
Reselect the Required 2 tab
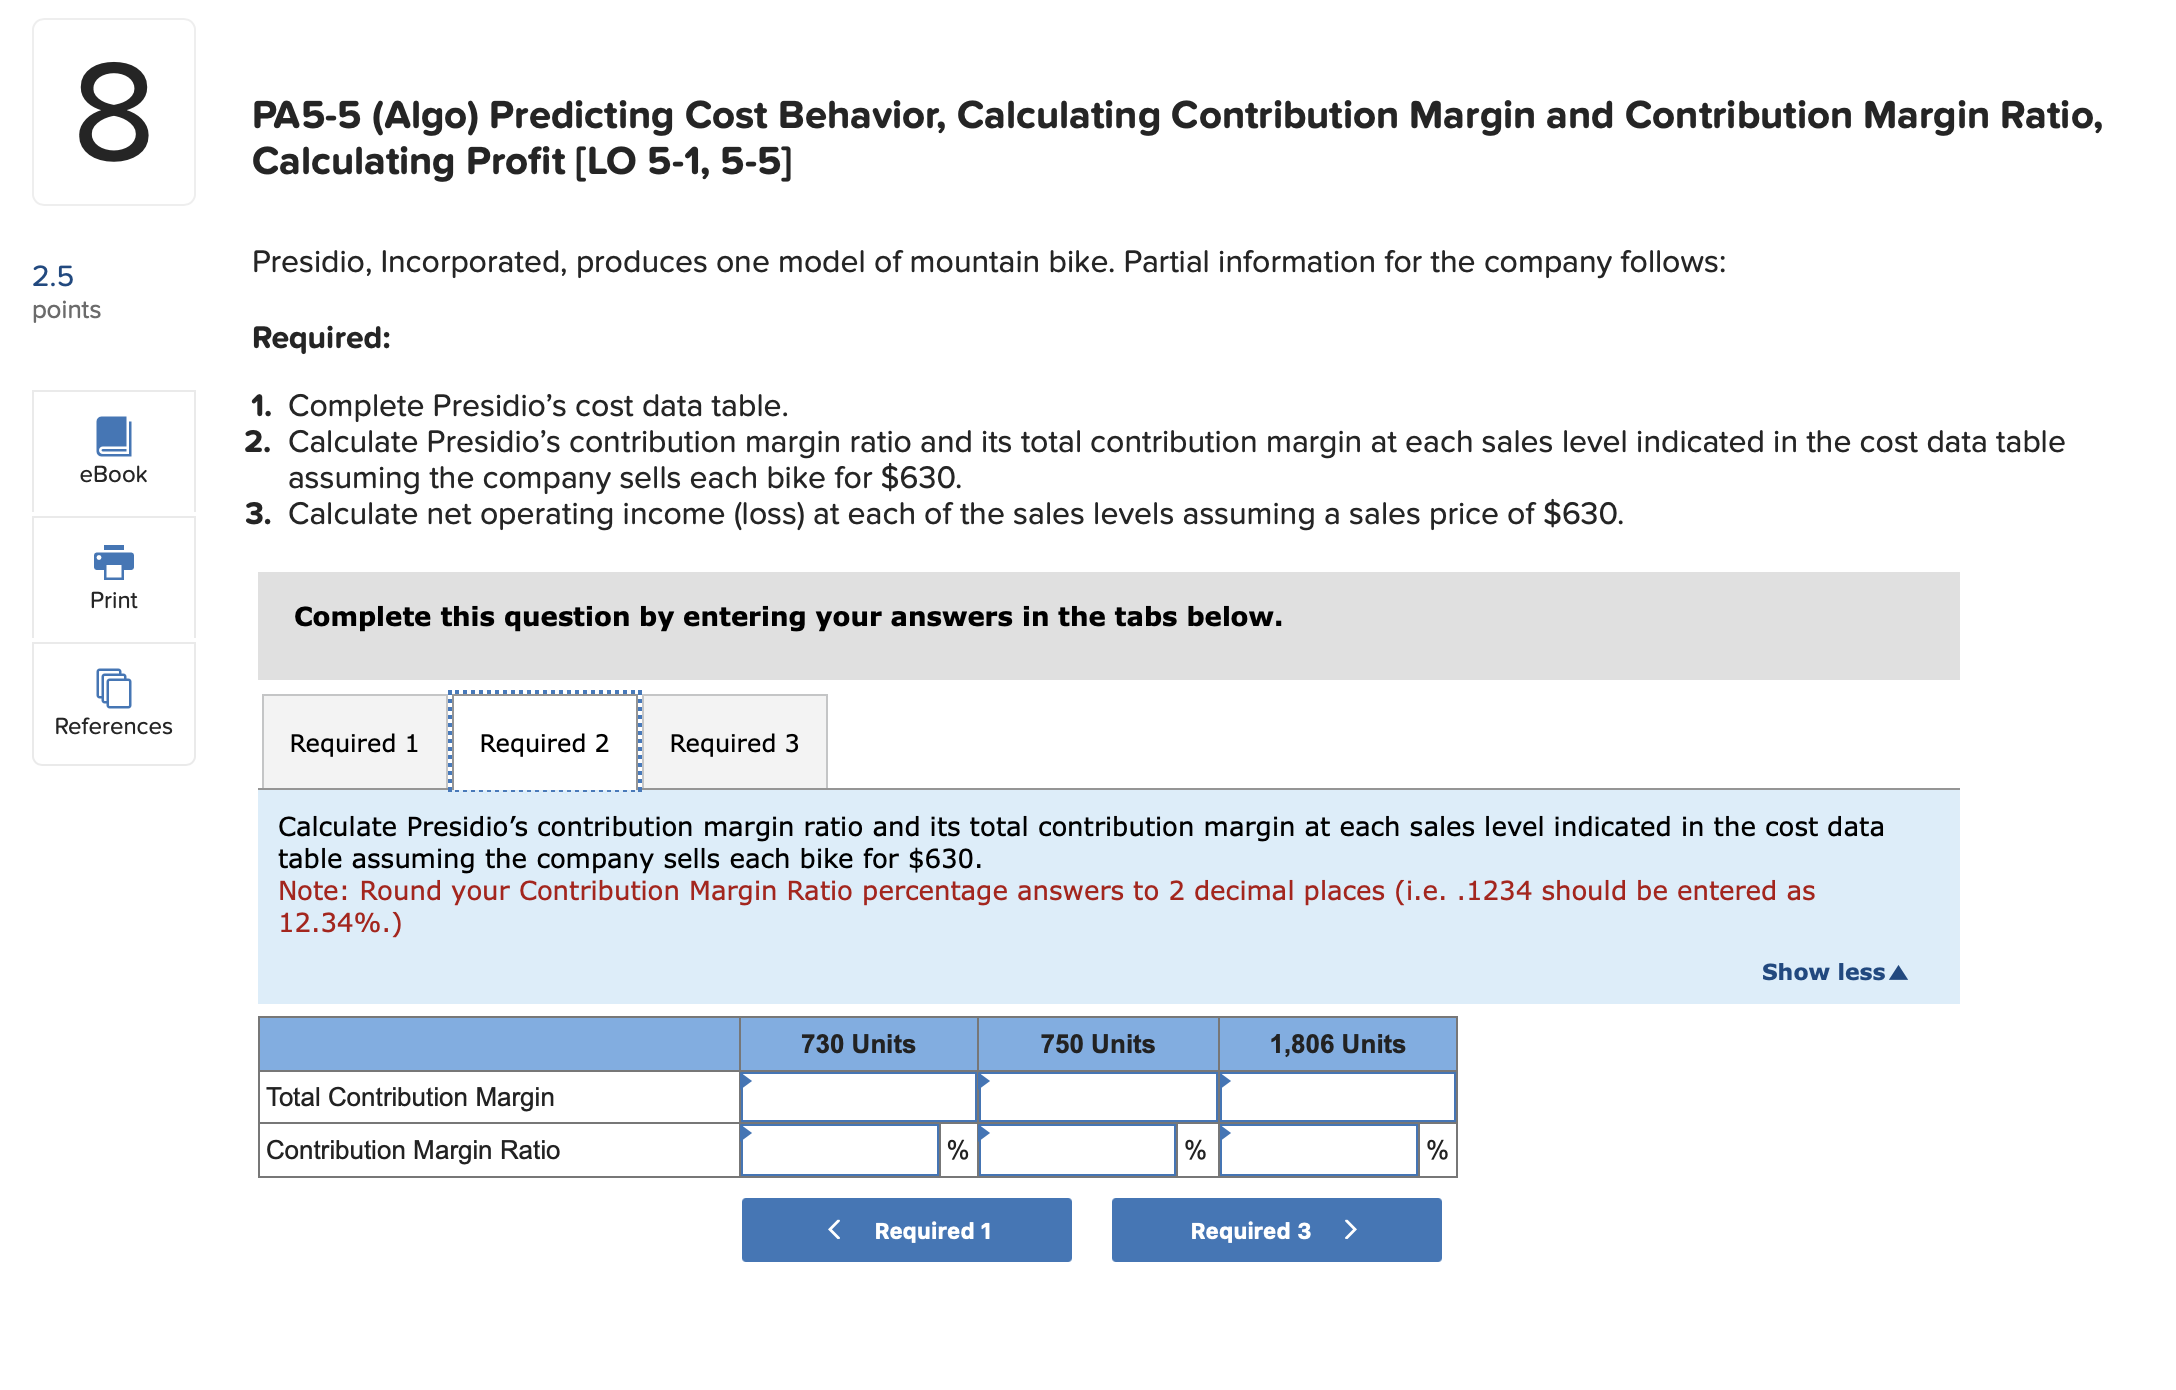[x=543, y=742]
